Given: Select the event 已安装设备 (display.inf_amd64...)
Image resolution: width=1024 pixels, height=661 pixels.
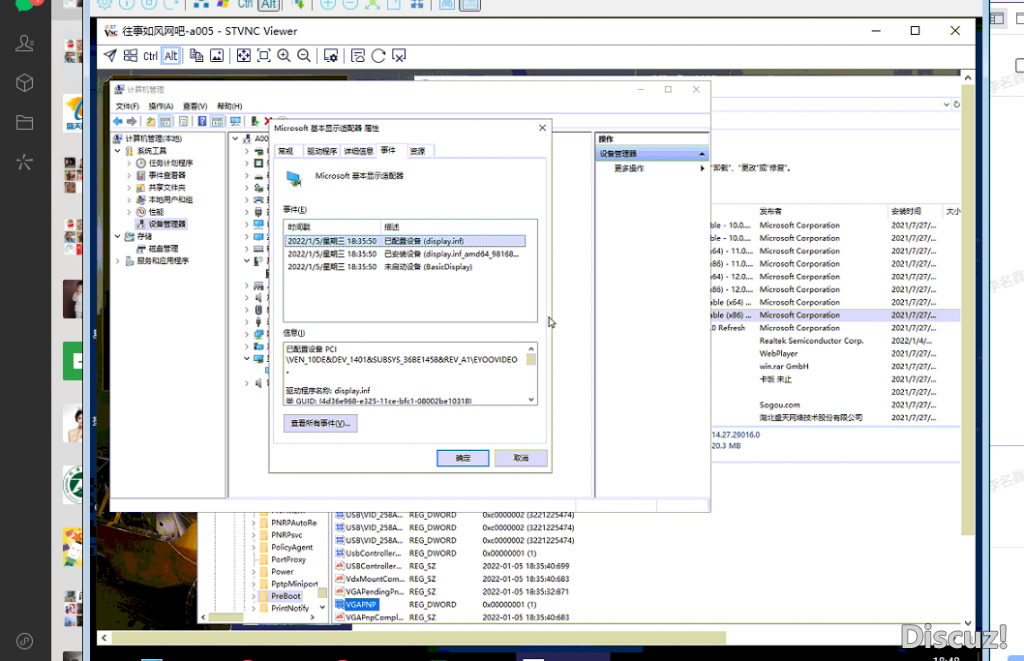Looking at the screenshot, I should point(405,254).
